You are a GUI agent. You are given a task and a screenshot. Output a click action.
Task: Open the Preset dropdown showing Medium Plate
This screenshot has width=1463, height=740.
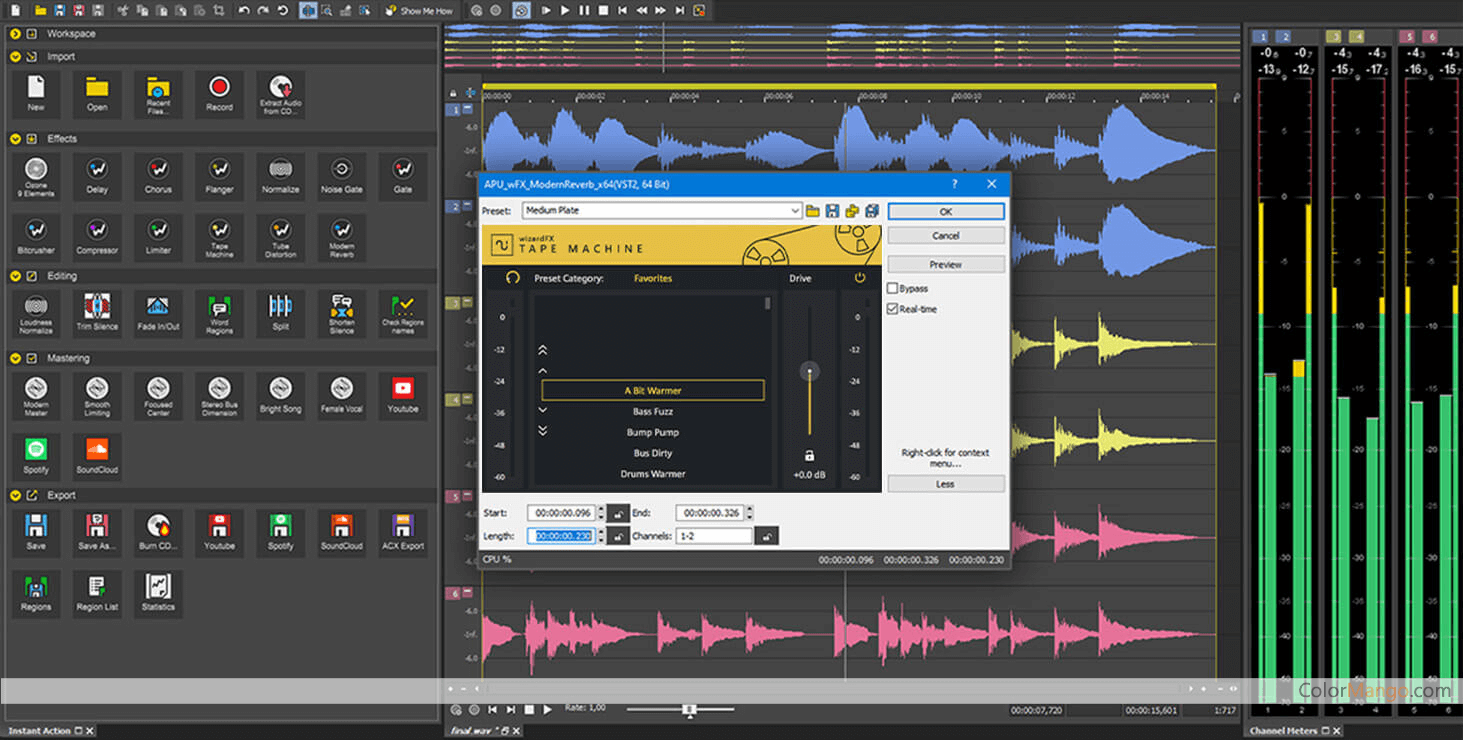795,211
